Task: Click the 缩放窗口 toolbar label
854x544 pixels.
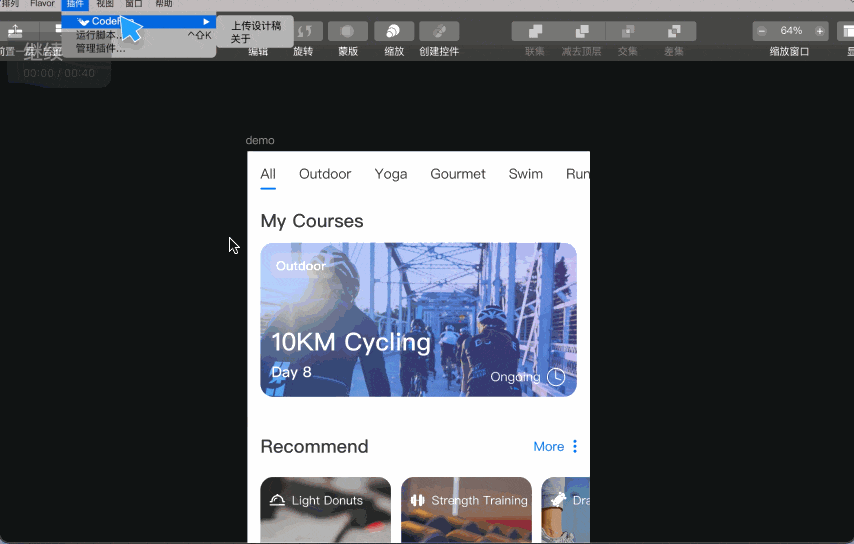Action: pyautogui.click(x=789, y=52)
